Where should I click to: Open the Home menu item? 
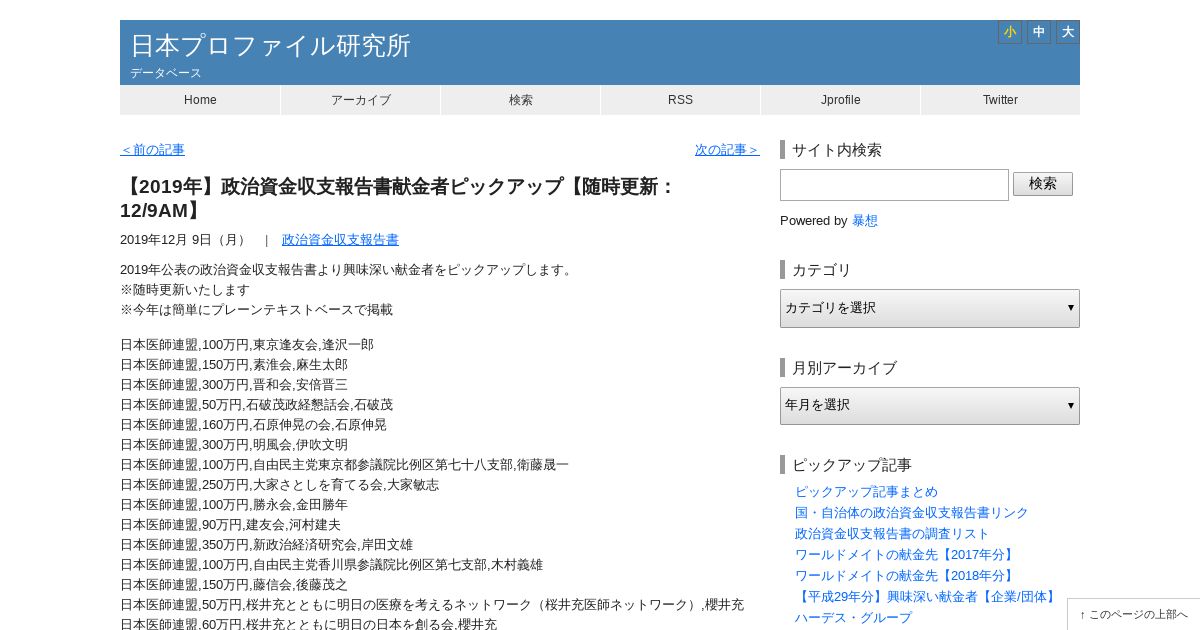point(200,100)
